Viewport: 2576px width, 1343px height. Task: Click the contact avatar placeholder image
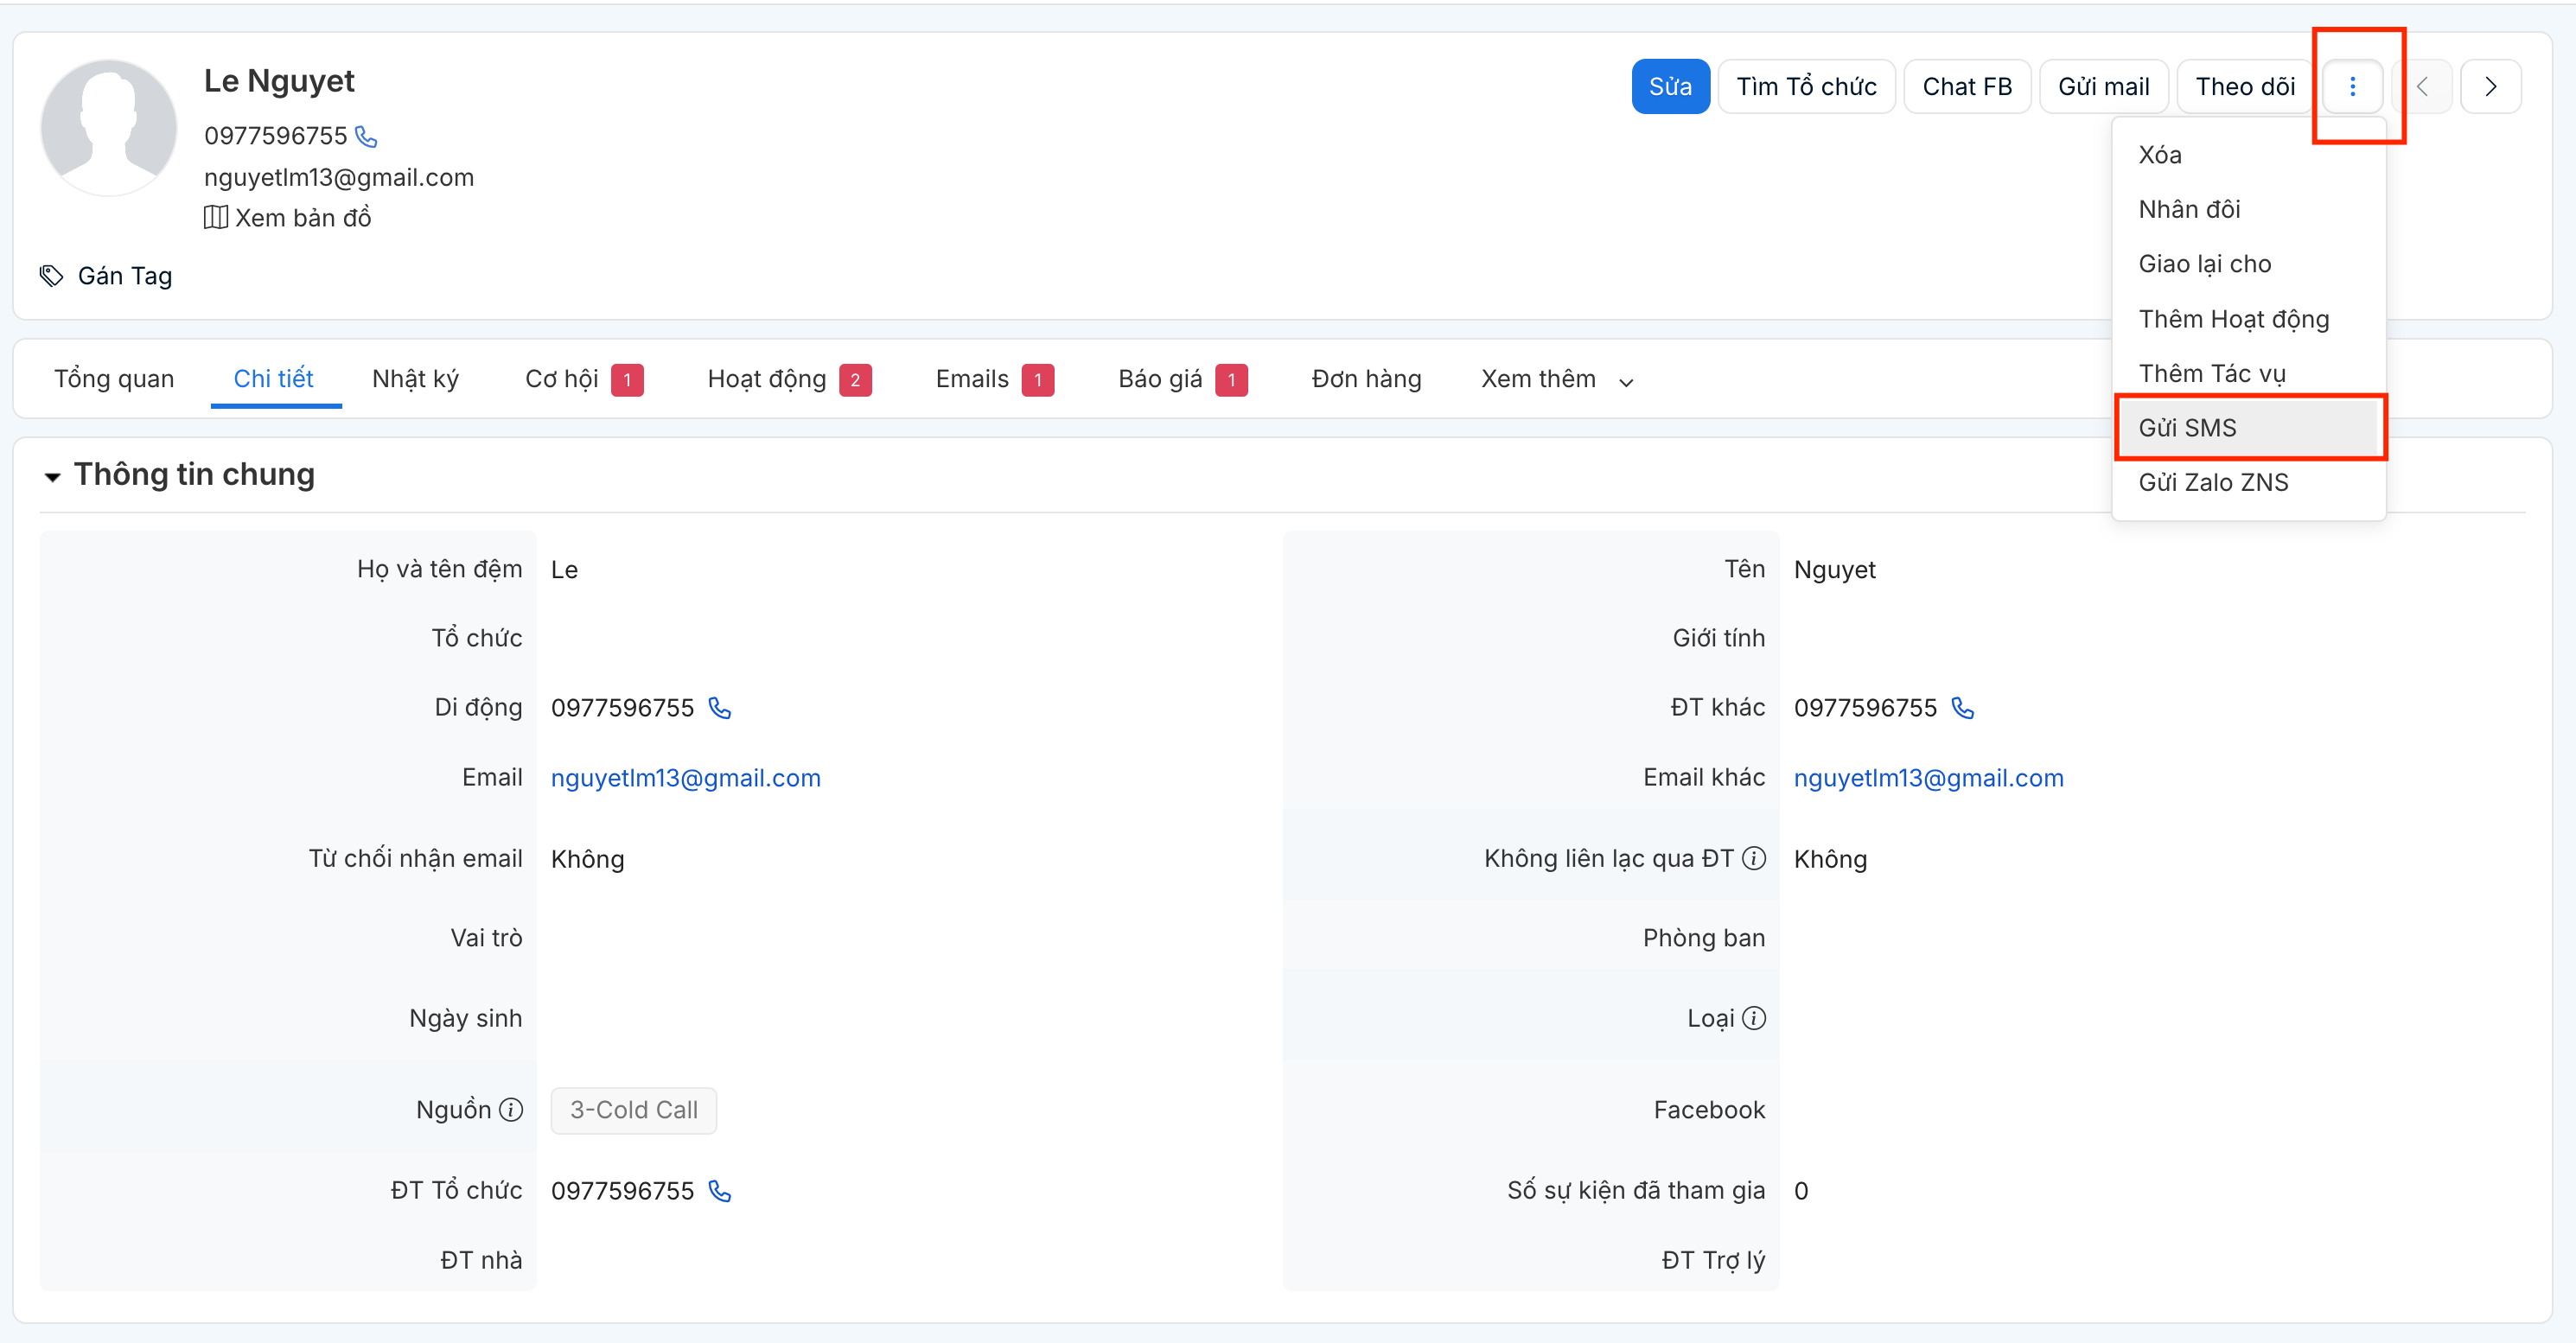coord(109,128)
